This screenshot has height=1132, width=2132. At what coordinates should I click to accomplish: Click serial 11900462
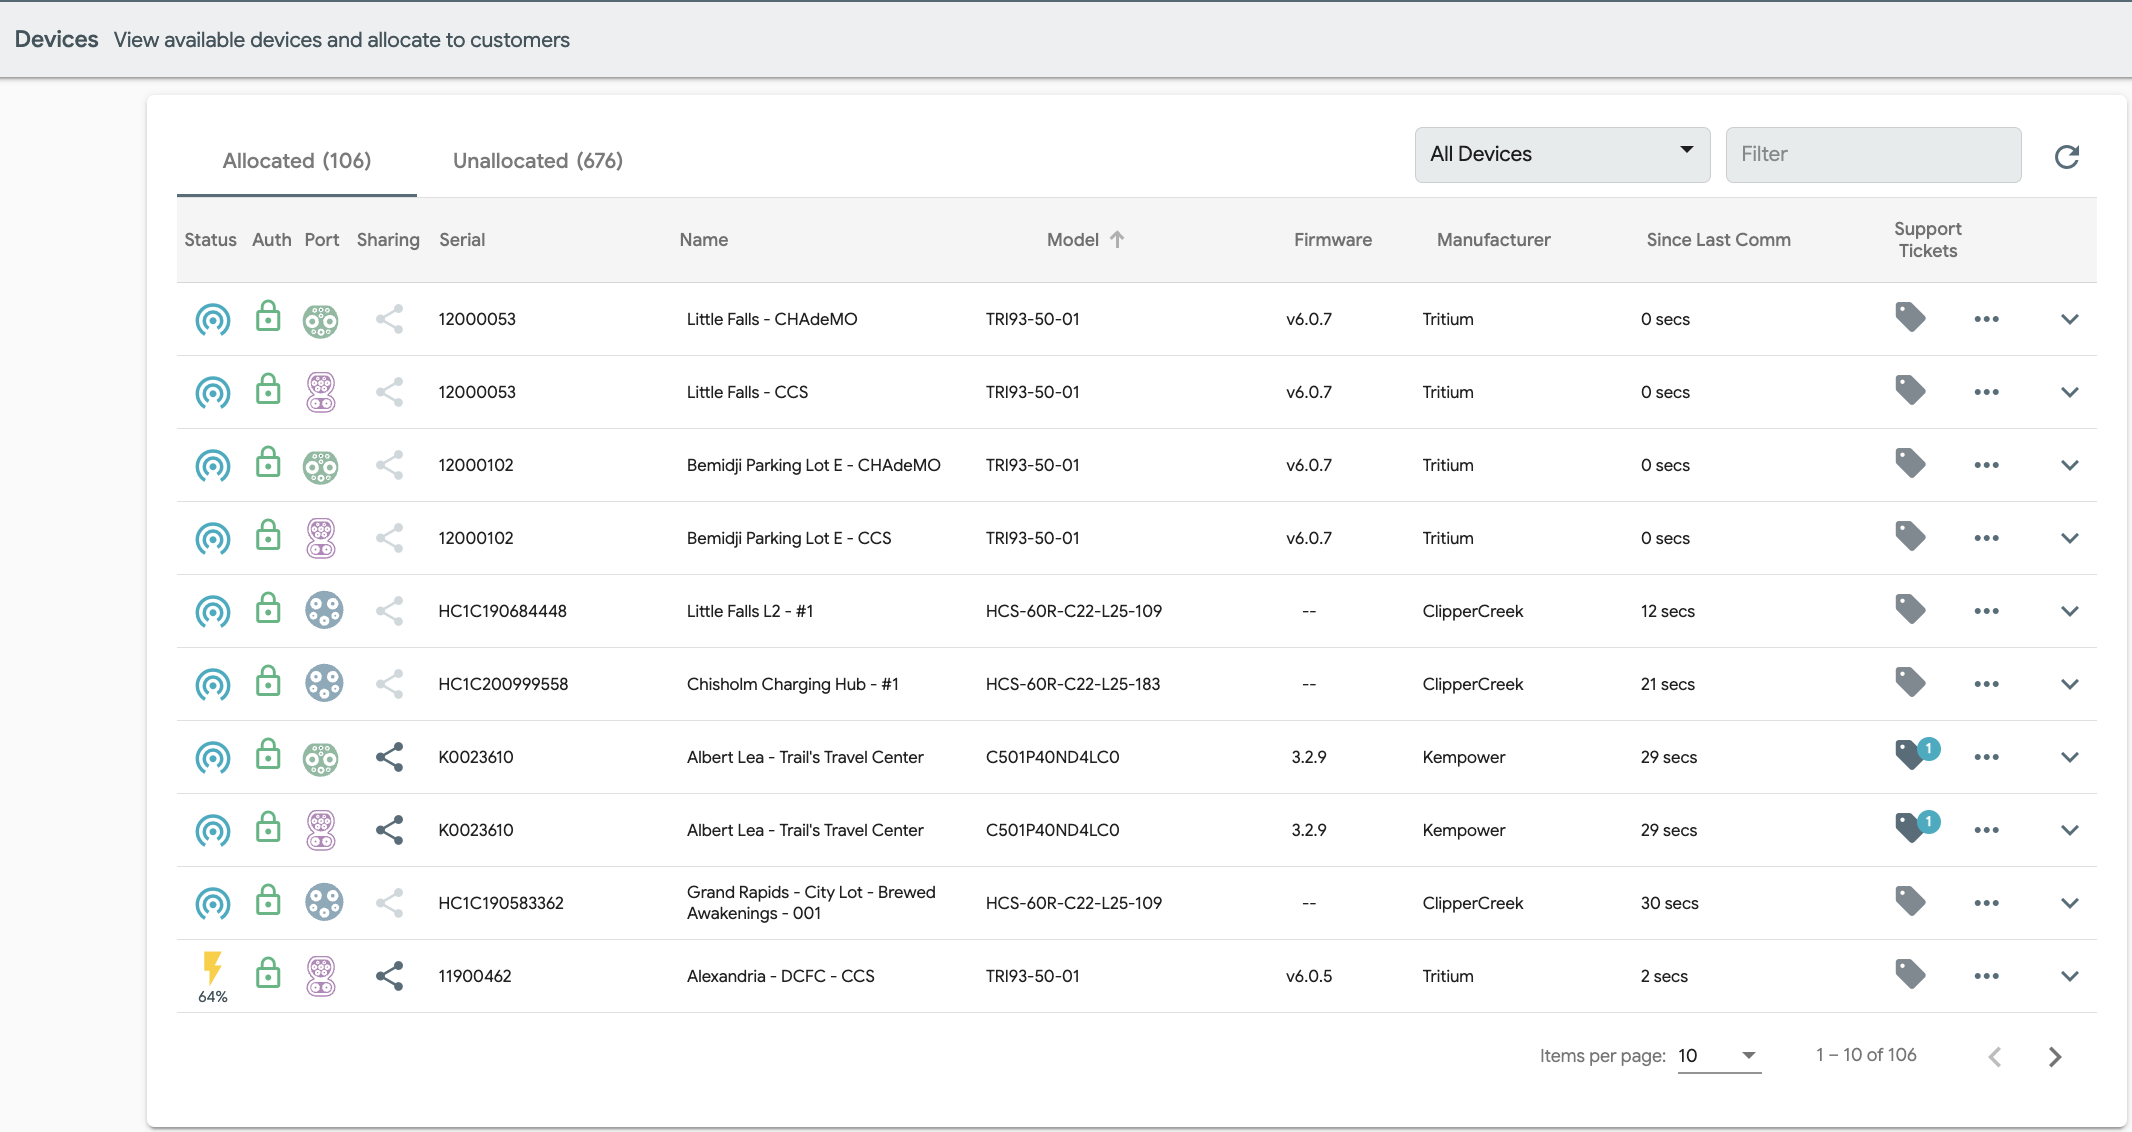click(475, 976)
